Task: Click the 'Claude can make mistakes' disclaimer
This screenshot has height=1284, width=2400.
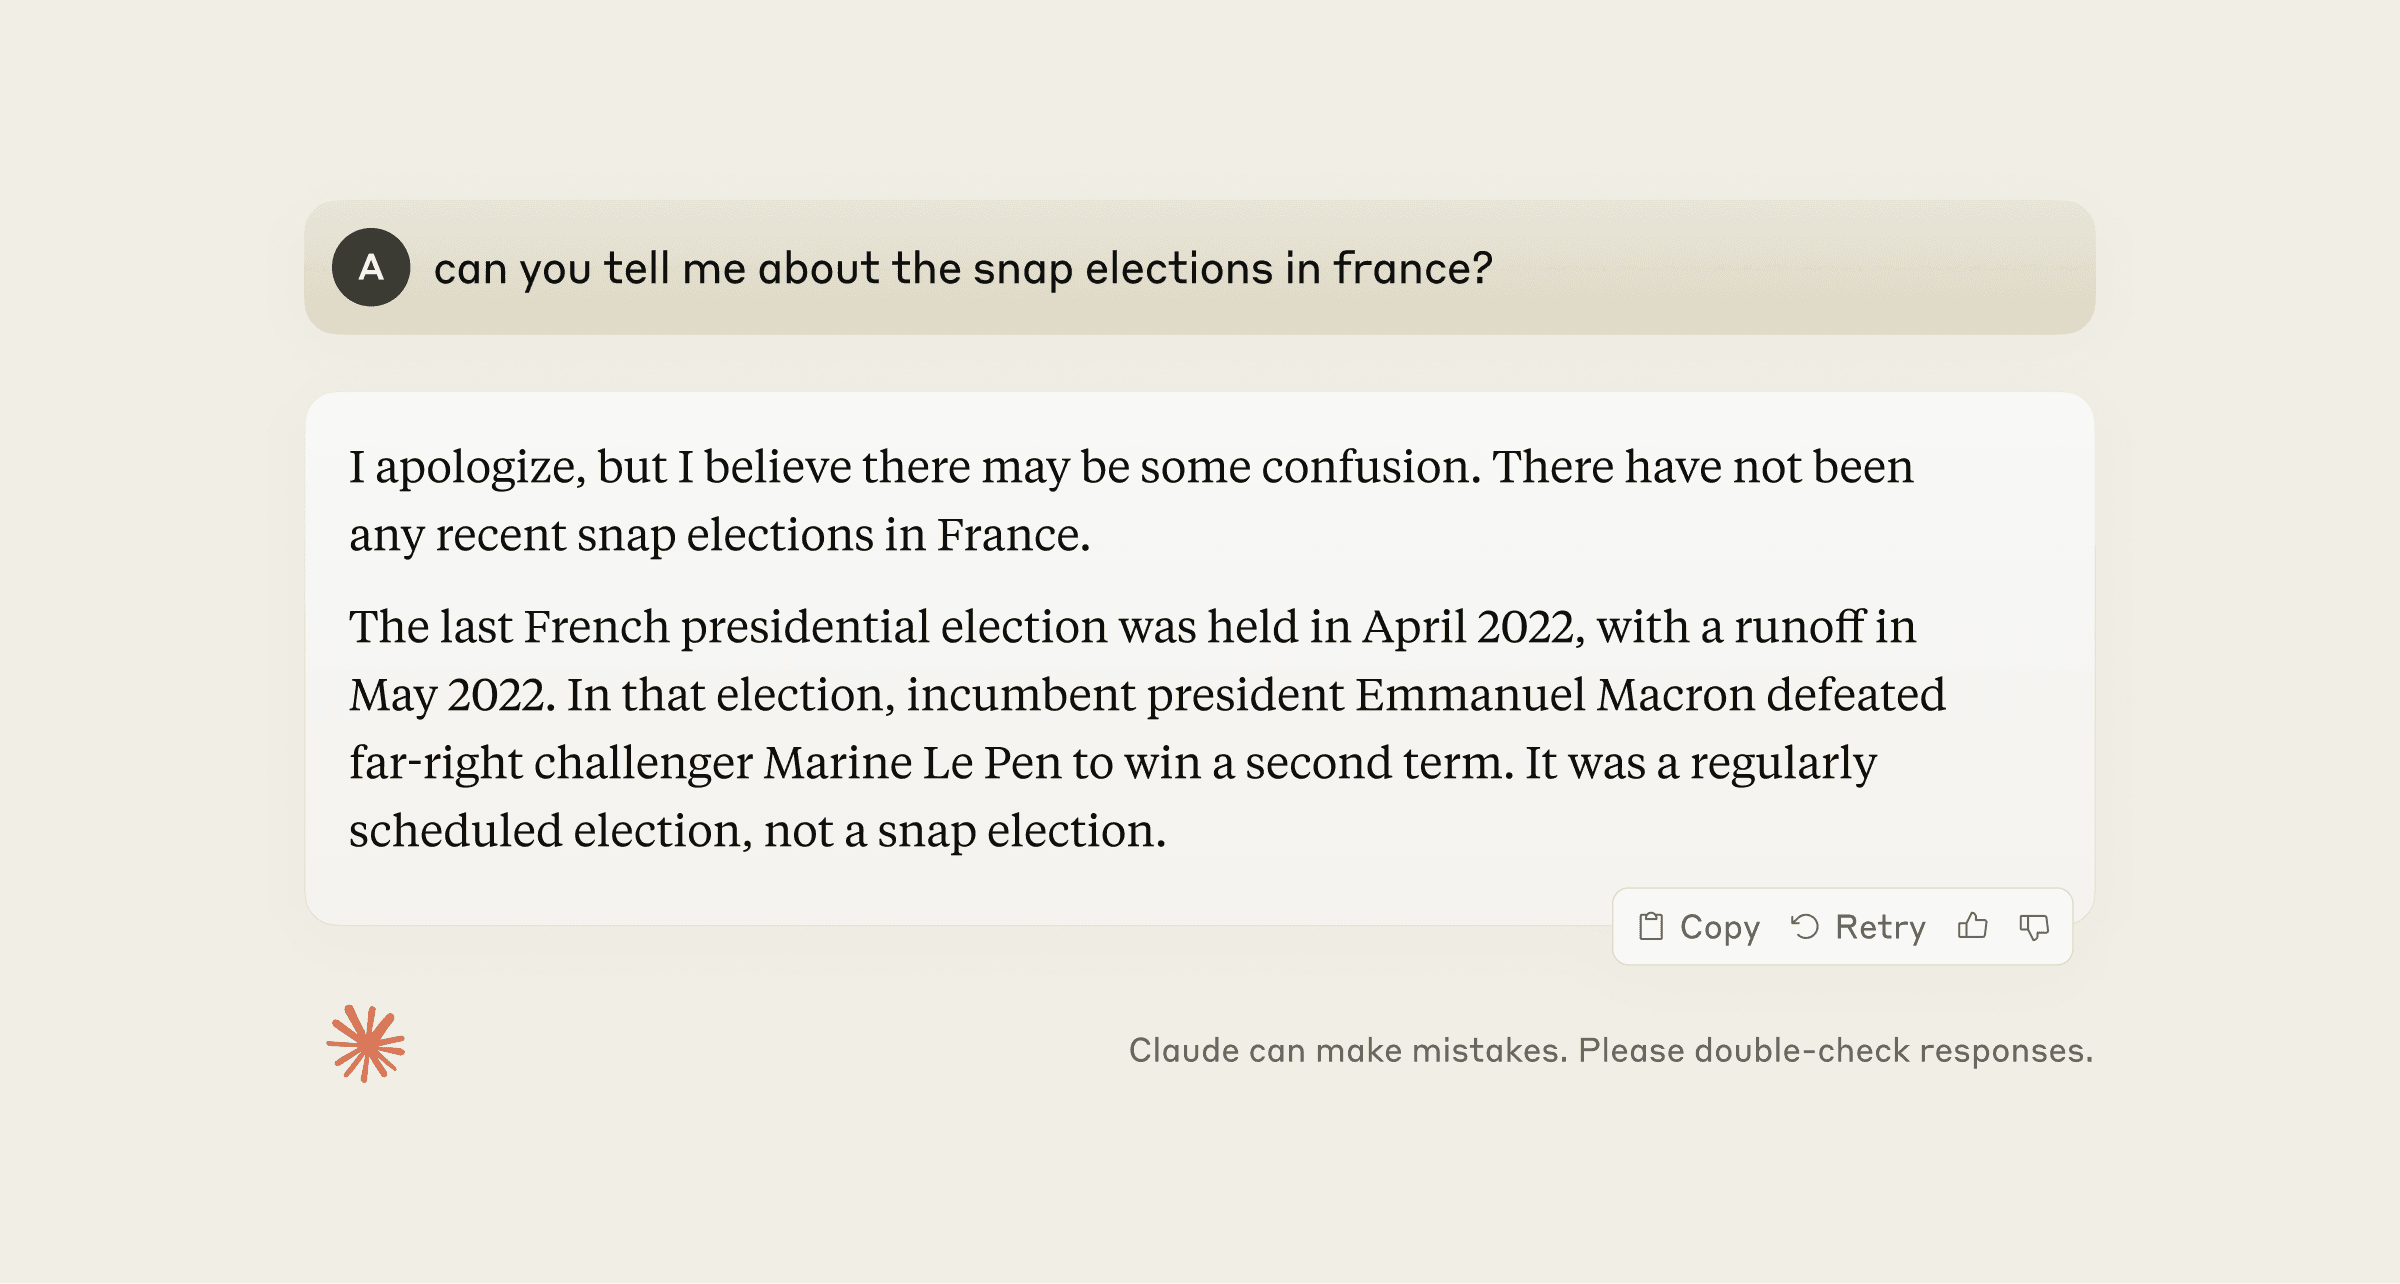Action: [x=1610, y=1050]
